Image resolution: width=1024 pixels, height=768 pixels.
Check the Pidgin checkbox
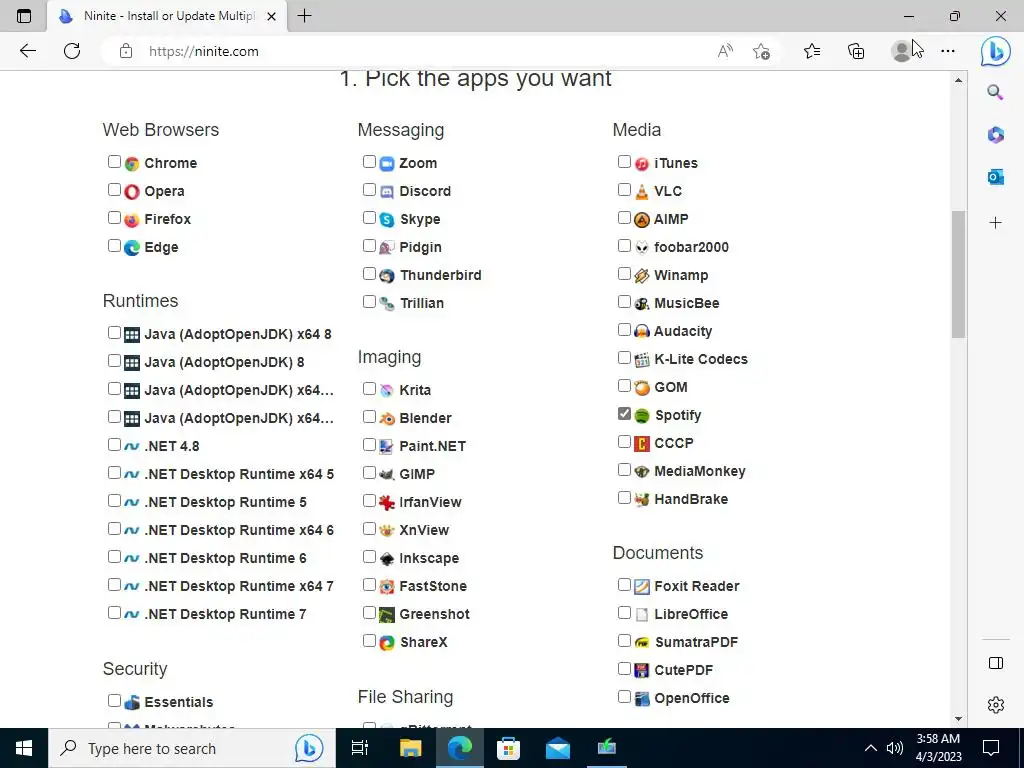369,246
